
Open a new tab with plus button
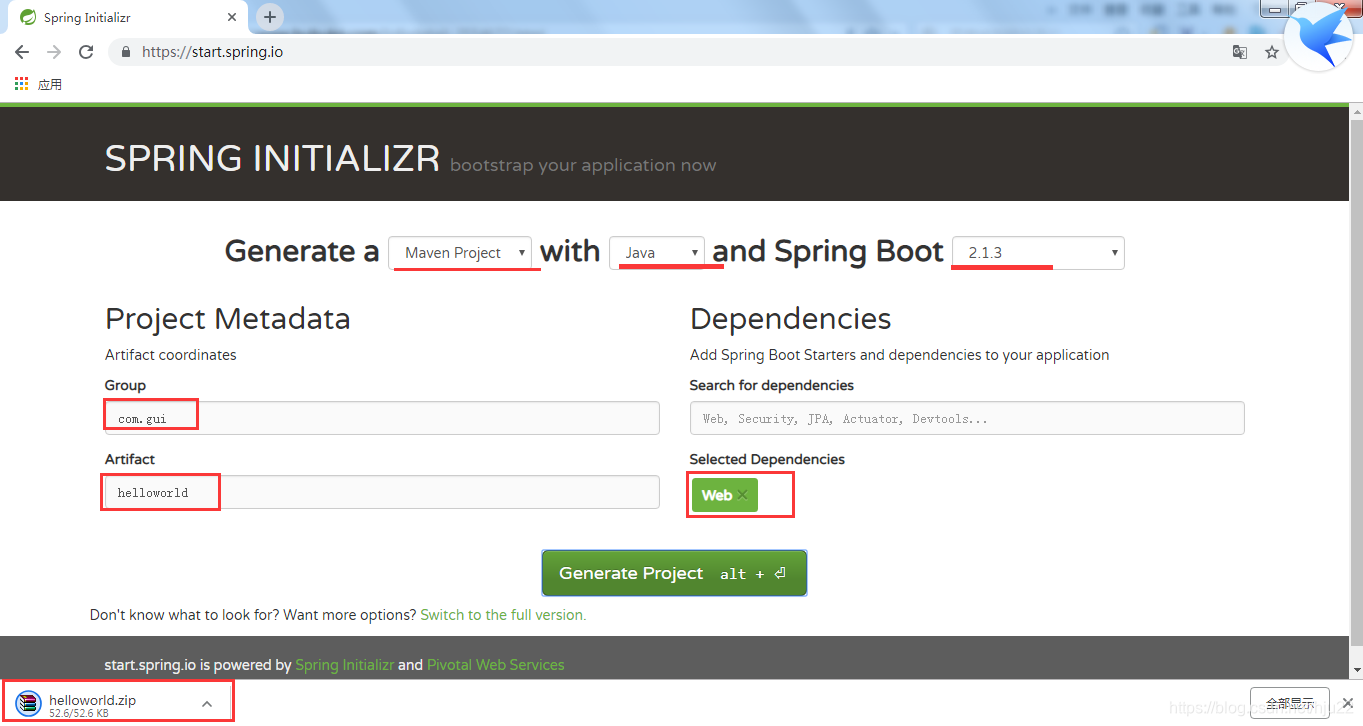pyautogui.click(x=270, y=17)
